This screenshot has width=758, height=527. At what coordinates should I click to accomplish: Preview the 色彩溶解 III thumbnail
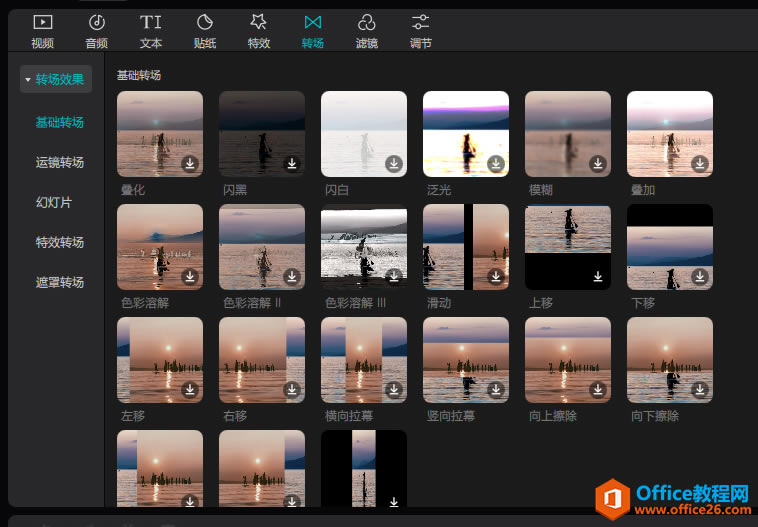coord(364,247)
